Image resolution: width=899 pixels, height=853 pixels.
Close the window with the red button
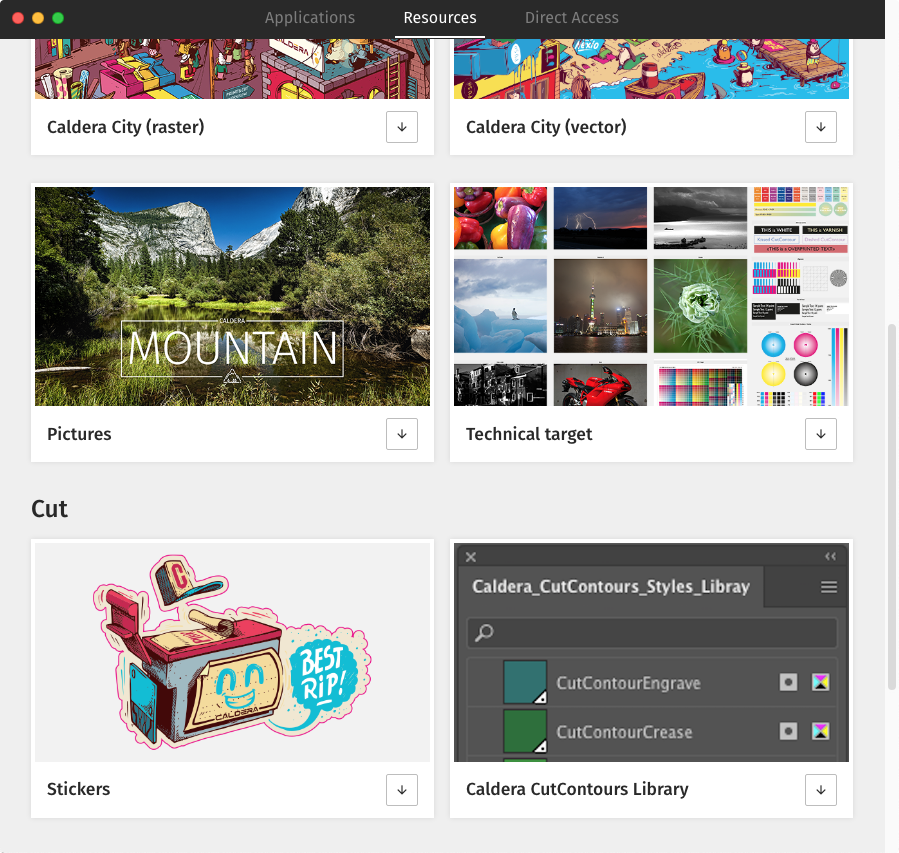[x=18, y=18]
